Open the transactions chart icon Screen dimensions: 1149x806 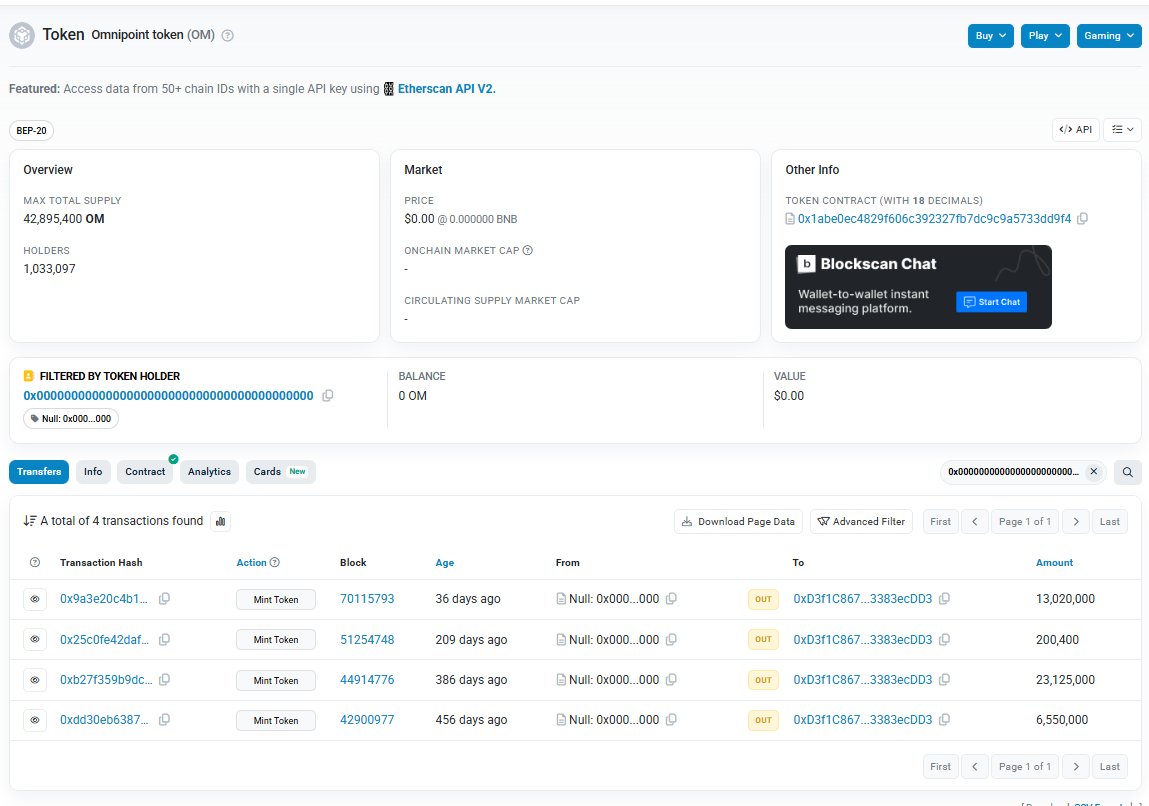point(221,521)
